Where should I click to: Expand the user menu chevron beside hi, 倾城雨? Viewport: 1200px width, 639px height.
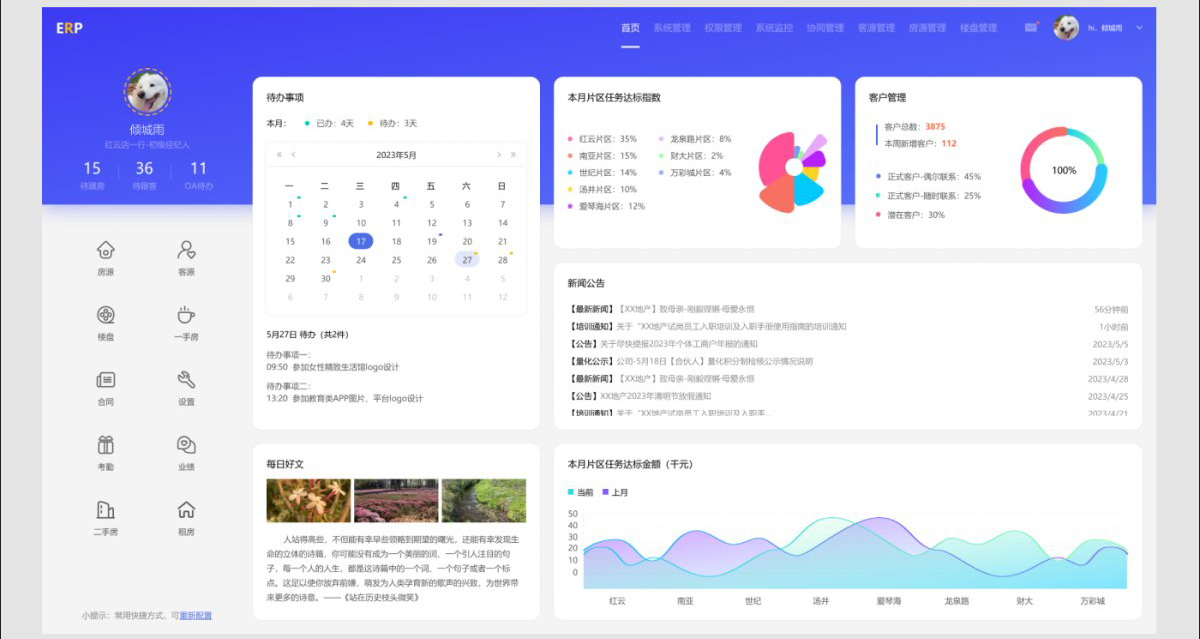point(1139,28)
